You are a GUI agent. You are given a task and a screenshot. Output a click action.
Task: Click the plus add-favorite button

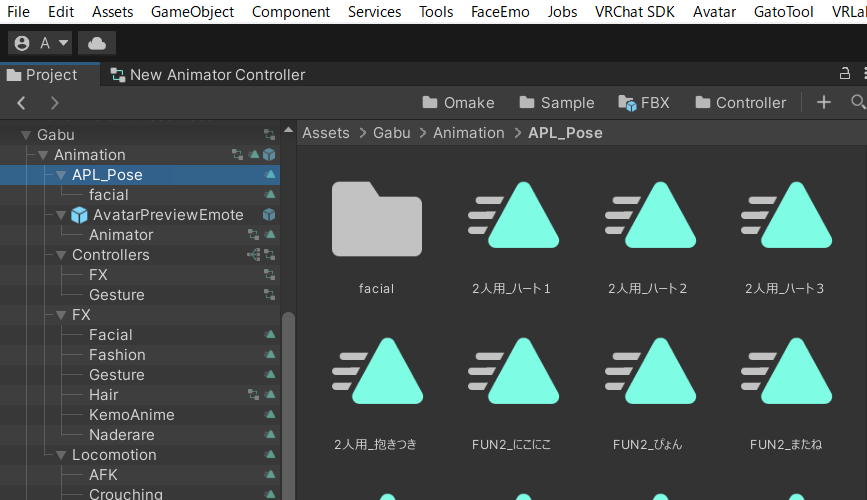point(823,102)
